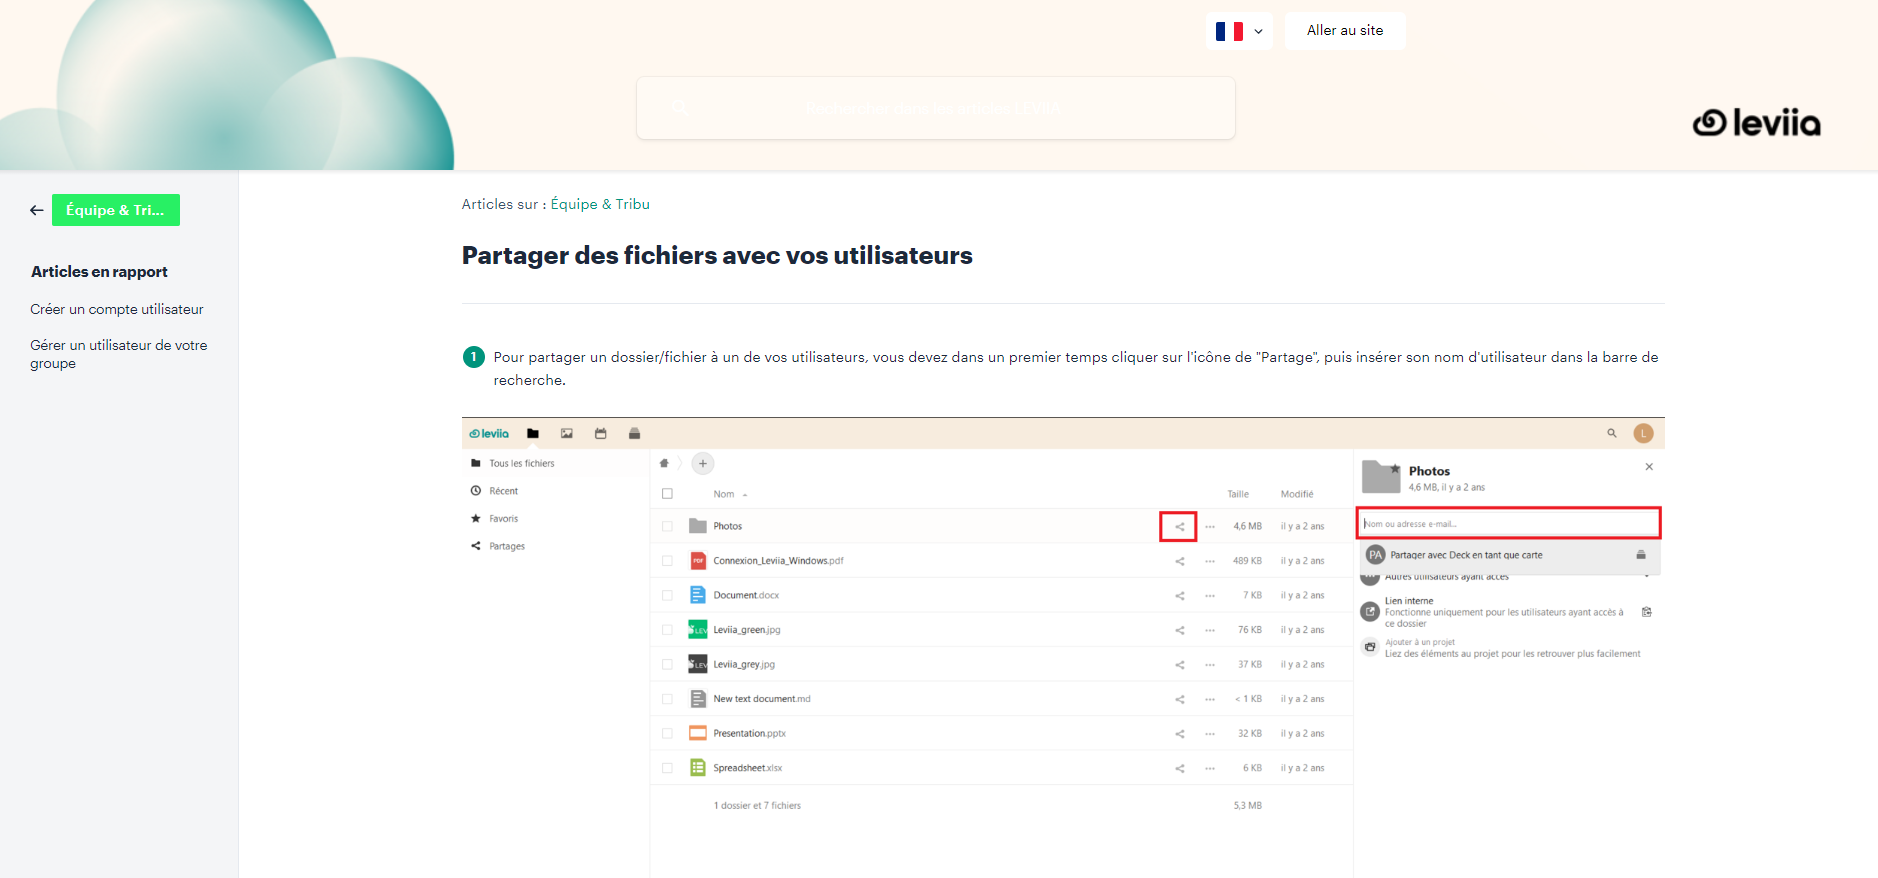
Task: Open the file Spreadsheet.xlsx
Action: click(x=748, y=768)
